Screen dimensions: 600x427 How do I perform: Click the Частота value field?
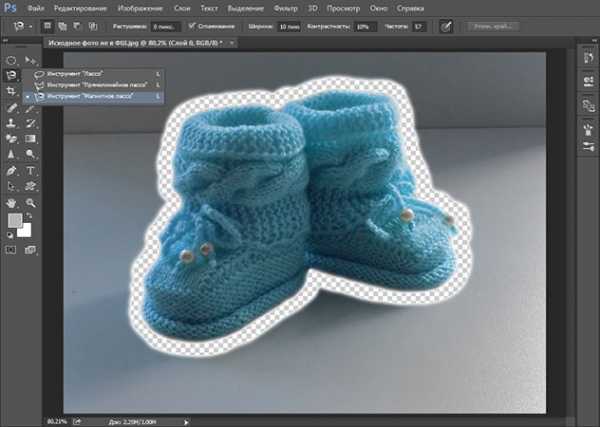coord(419,27)
